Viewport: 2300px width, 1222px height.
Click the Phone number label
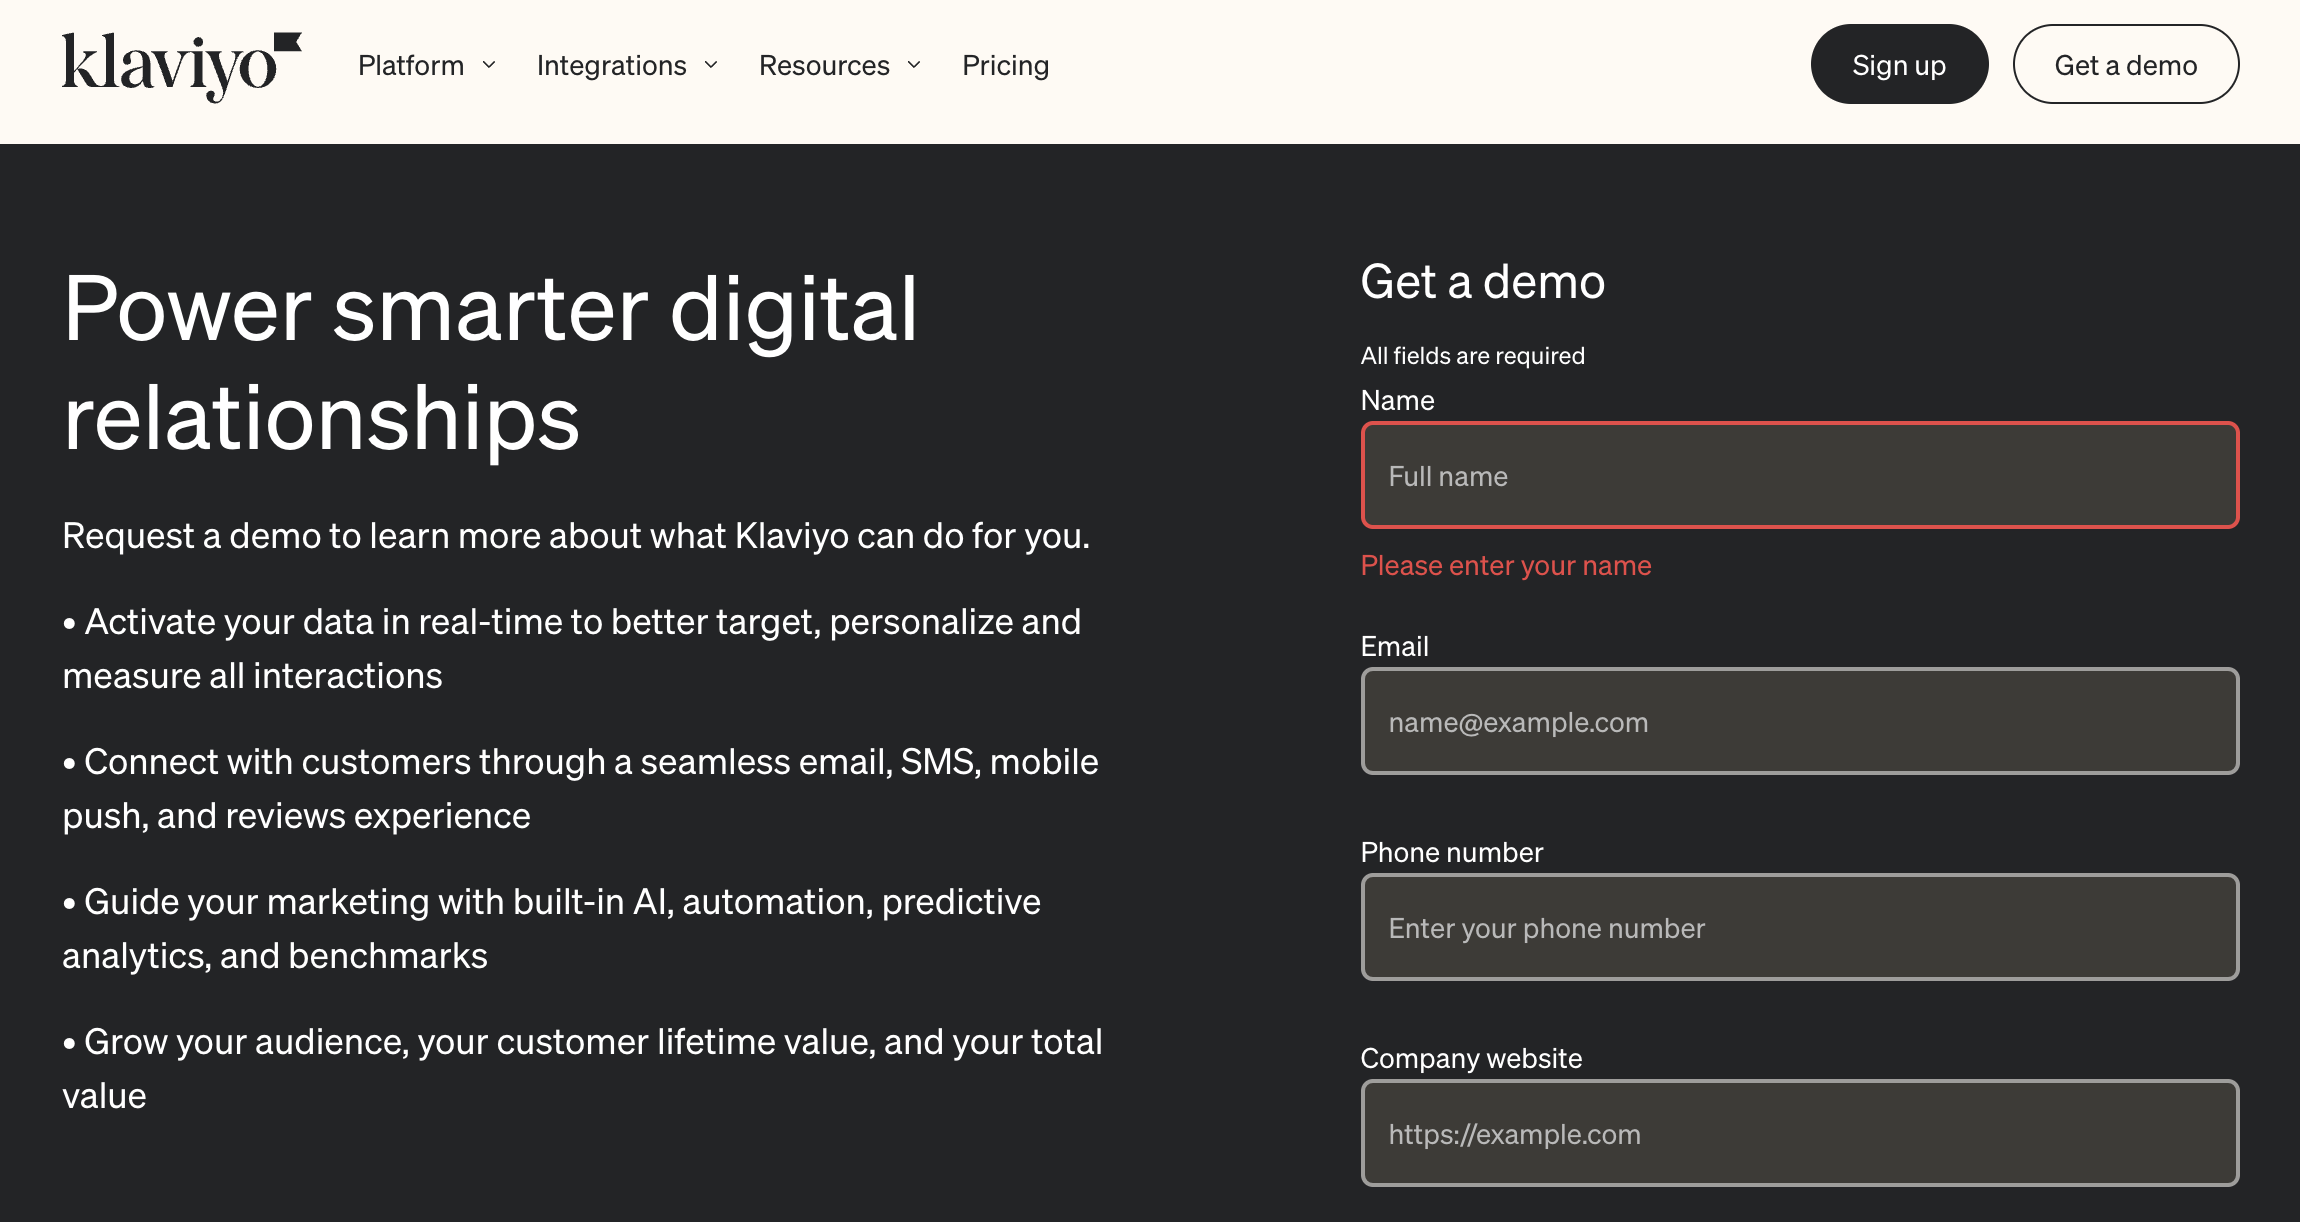pos(1451,853)
